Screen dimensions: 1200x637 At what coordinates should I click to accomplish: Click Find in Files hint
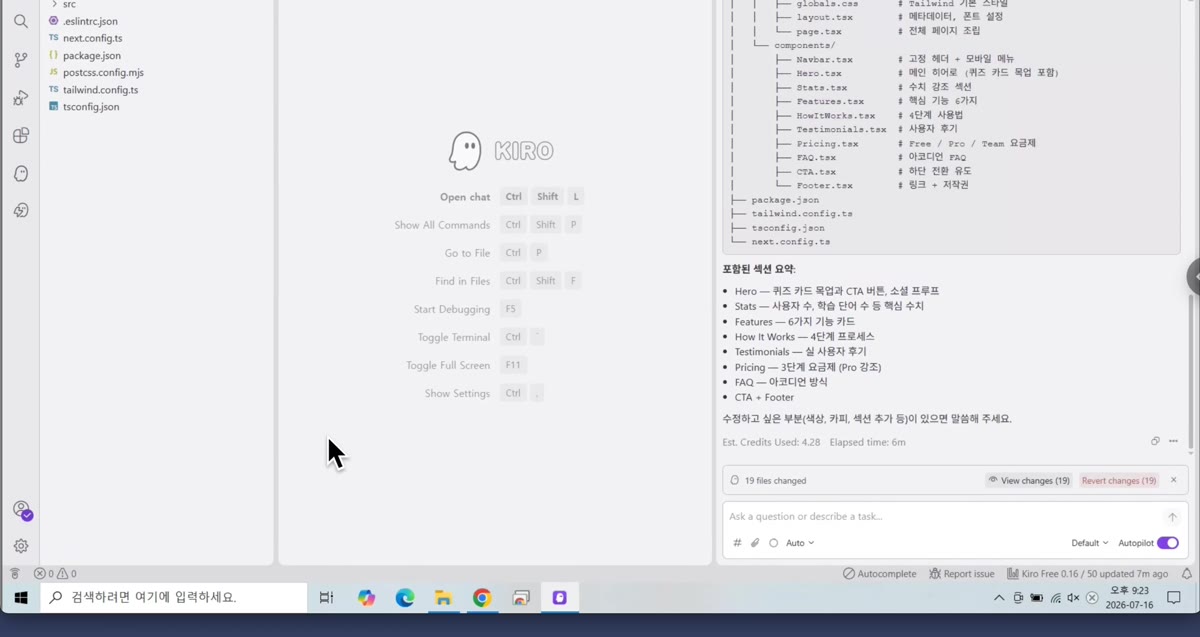tap(462, 281)
